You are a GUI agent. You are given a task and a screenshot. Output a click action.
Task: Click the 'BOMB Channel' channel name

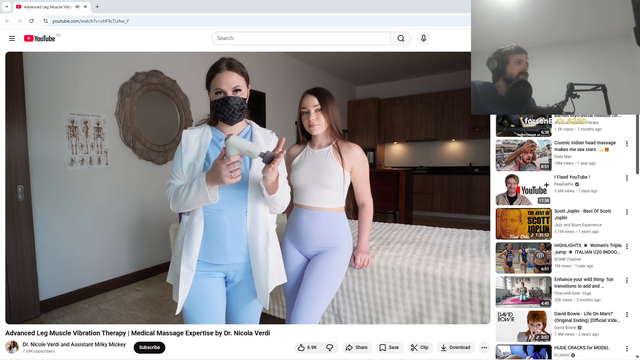[x=567, y=259]
